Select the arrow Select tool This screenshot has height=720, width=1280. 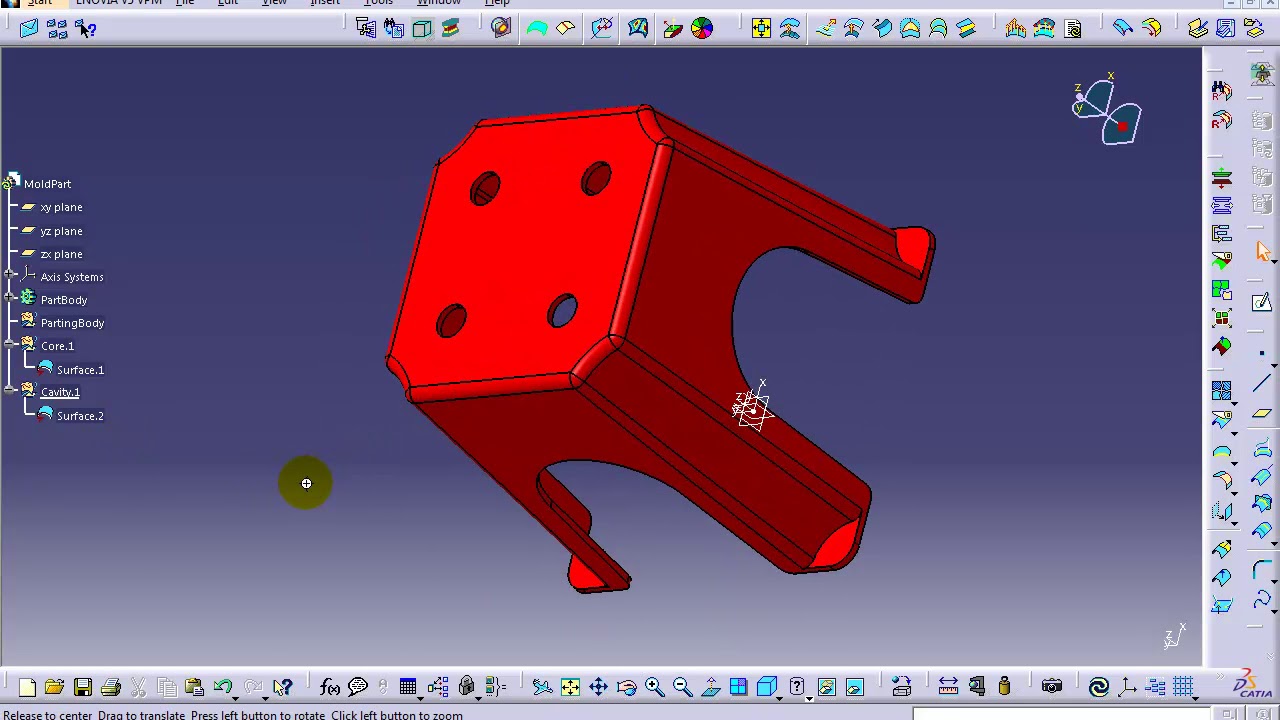point(1262,252)
